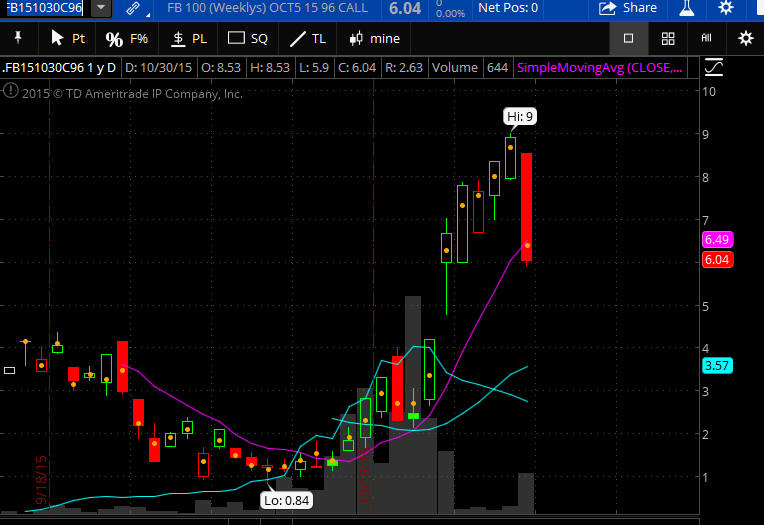Click the symbol input field FB151030C96
This screenshot has height=525, width=764.
(x=45, y=8)
